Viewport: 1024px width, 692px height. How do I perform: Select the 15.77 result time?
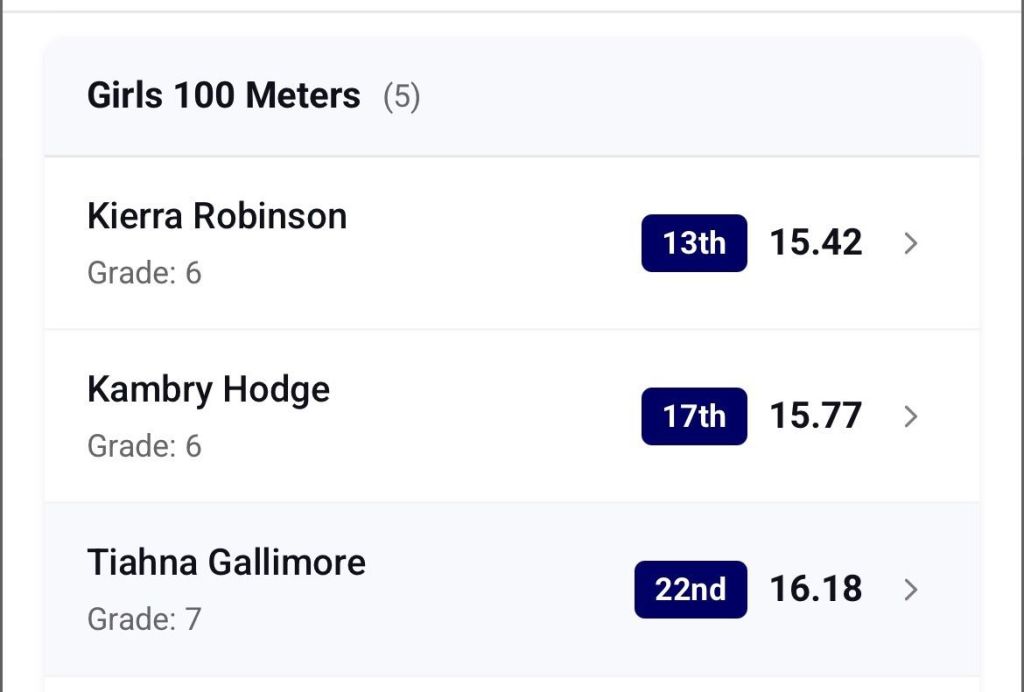pos(815,416)
